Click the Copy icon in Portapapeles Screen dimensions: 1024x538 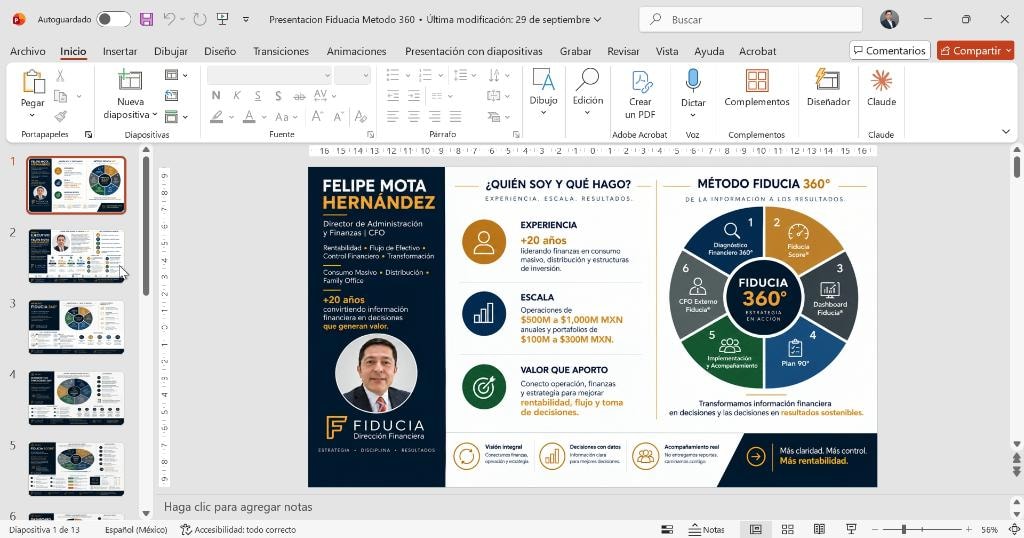tap(61, 97)
